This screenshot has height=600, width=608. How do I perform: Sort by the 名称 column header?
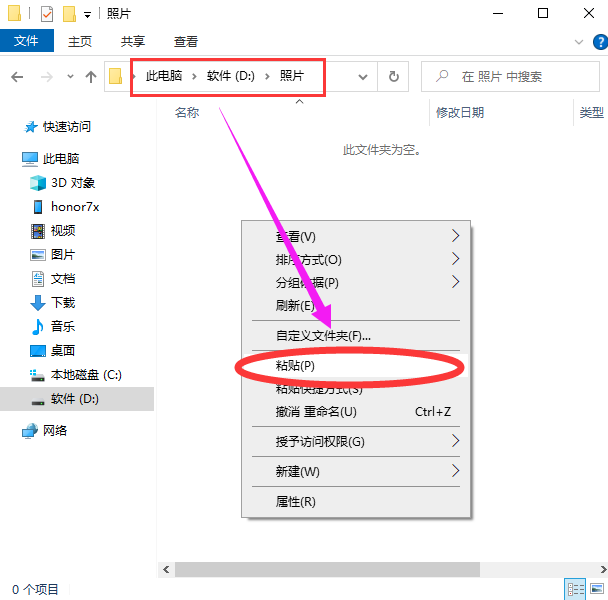coord(187,113)
